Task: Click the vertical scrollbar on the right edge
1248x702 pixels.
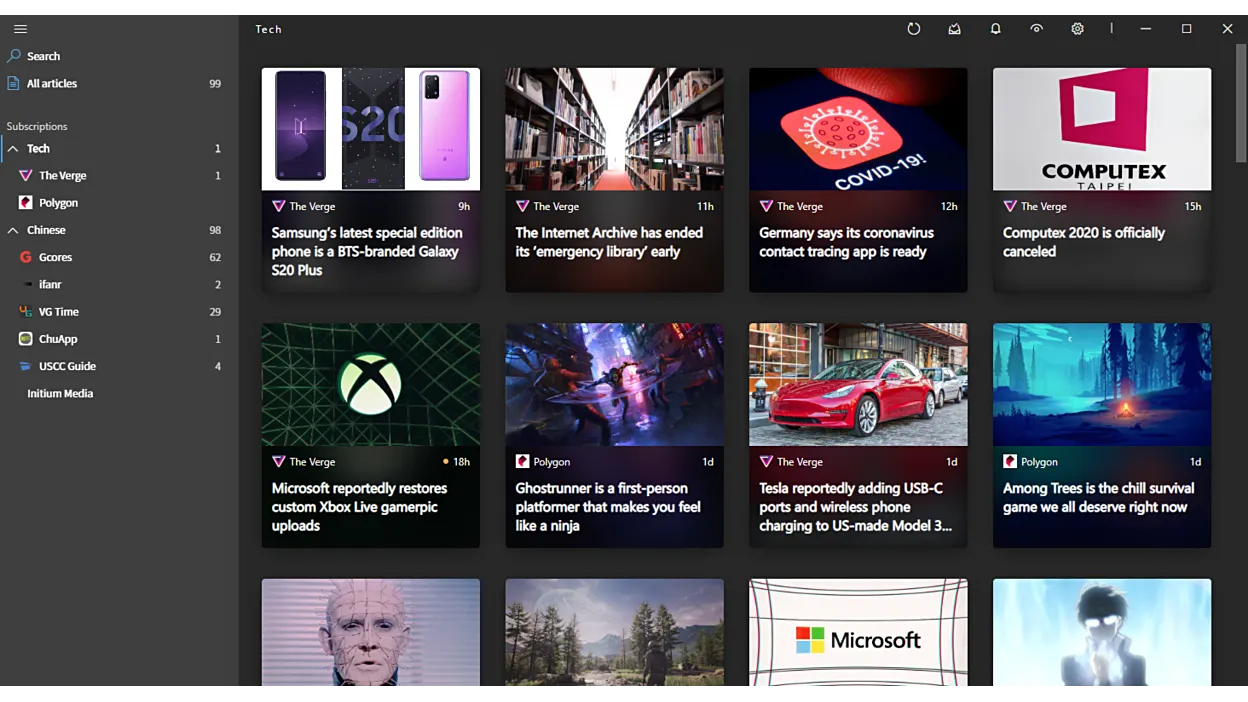Action: 1240,116
